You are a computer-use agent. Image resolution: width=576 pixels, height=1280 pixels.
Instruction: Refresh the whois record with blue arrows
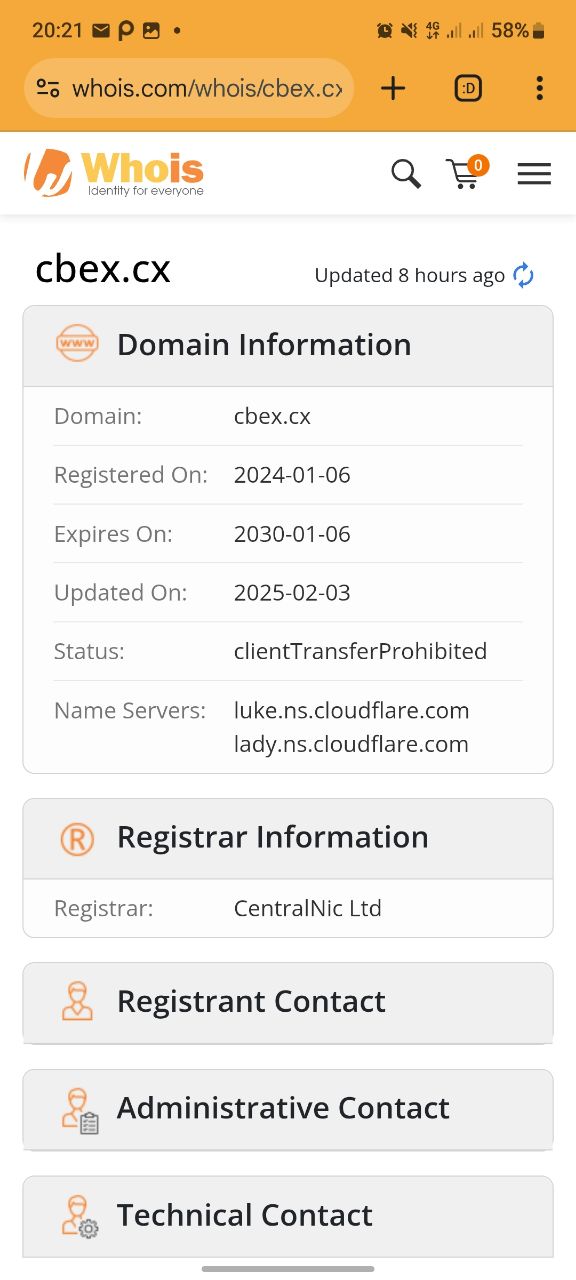point(523,275)
